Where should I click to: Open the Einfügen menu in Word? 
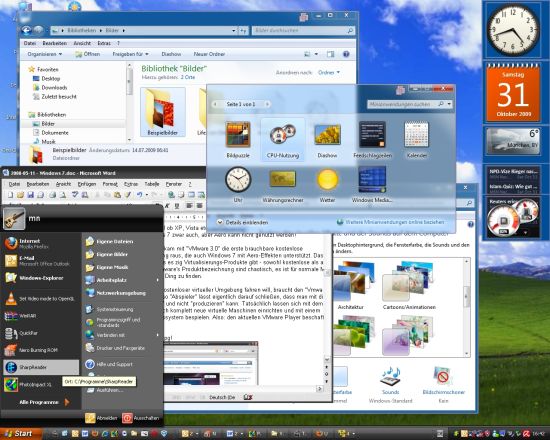87,184
